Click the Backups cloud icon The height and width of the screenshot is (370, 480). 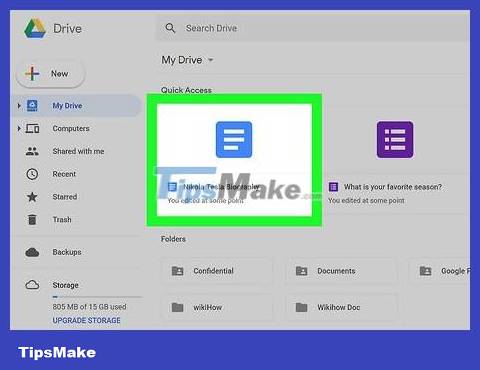click(32, 252)
